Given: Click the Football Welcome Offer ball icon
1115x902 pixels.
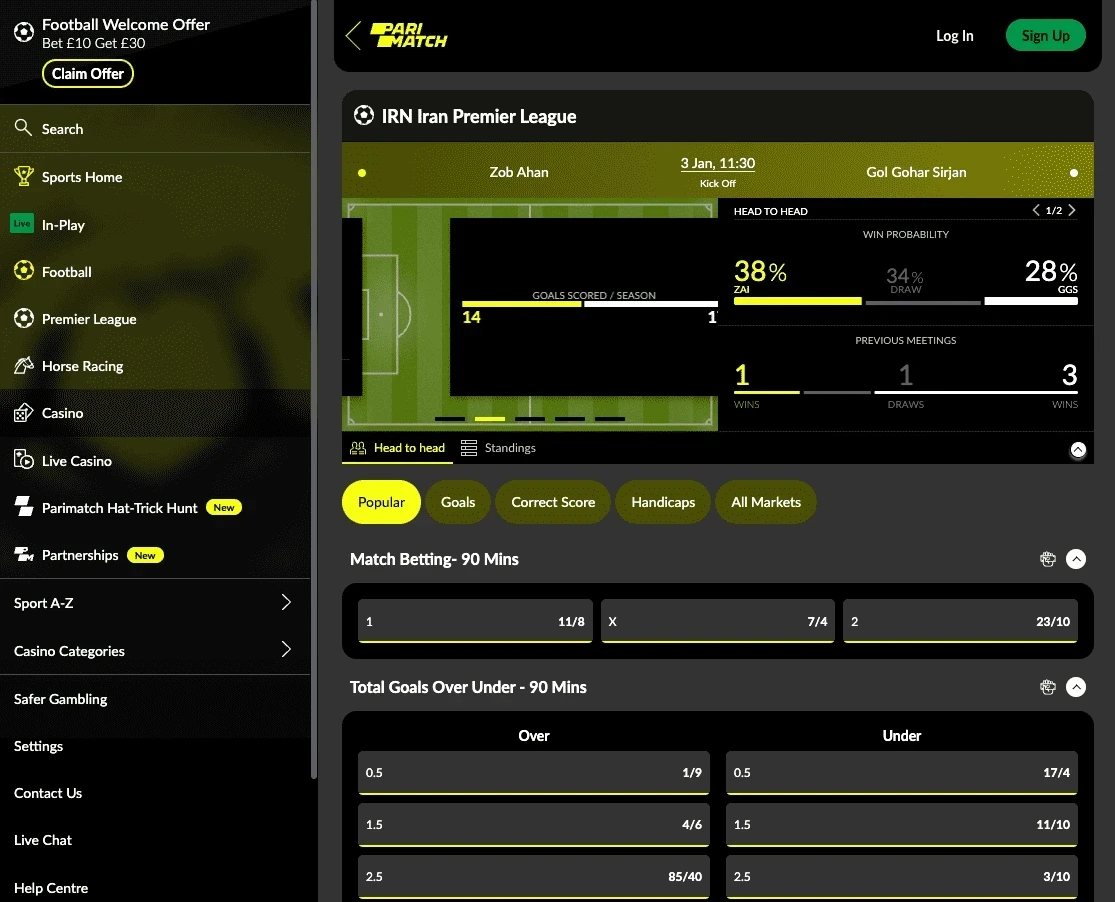Looking at the screenshot, I should [23, 32].
